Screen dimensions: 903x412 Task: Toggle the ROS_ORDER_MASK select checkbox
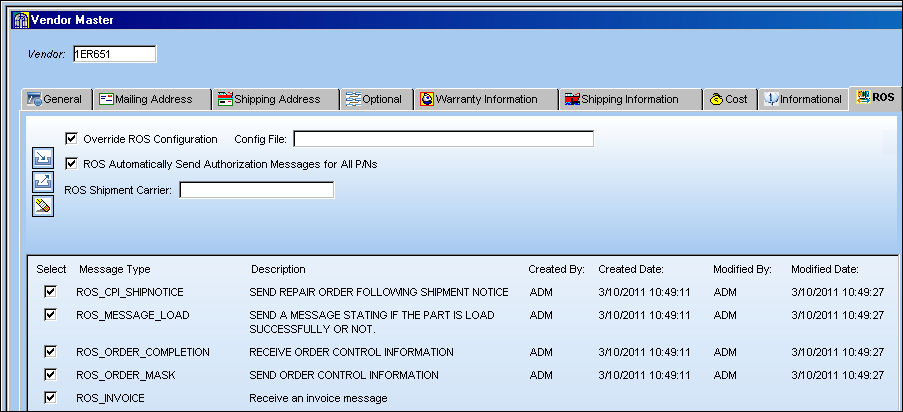pyautogui.click(x=50, y=374)
